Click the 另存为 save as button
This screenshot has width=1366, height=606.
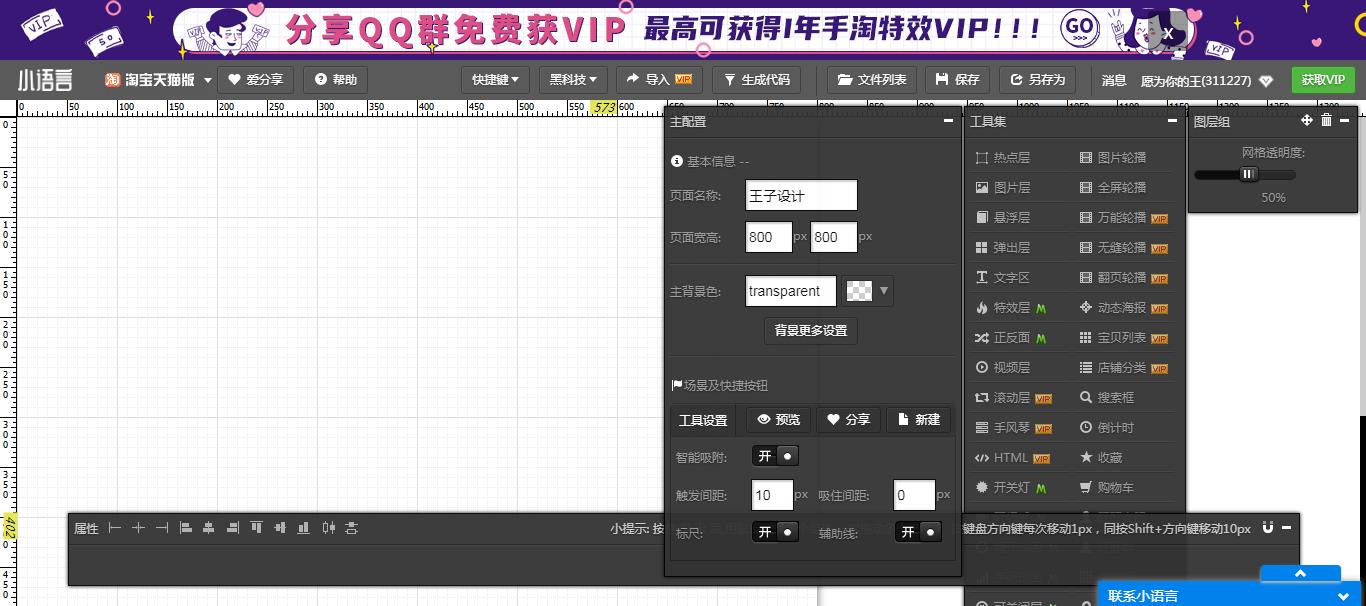coord(1038,80)
